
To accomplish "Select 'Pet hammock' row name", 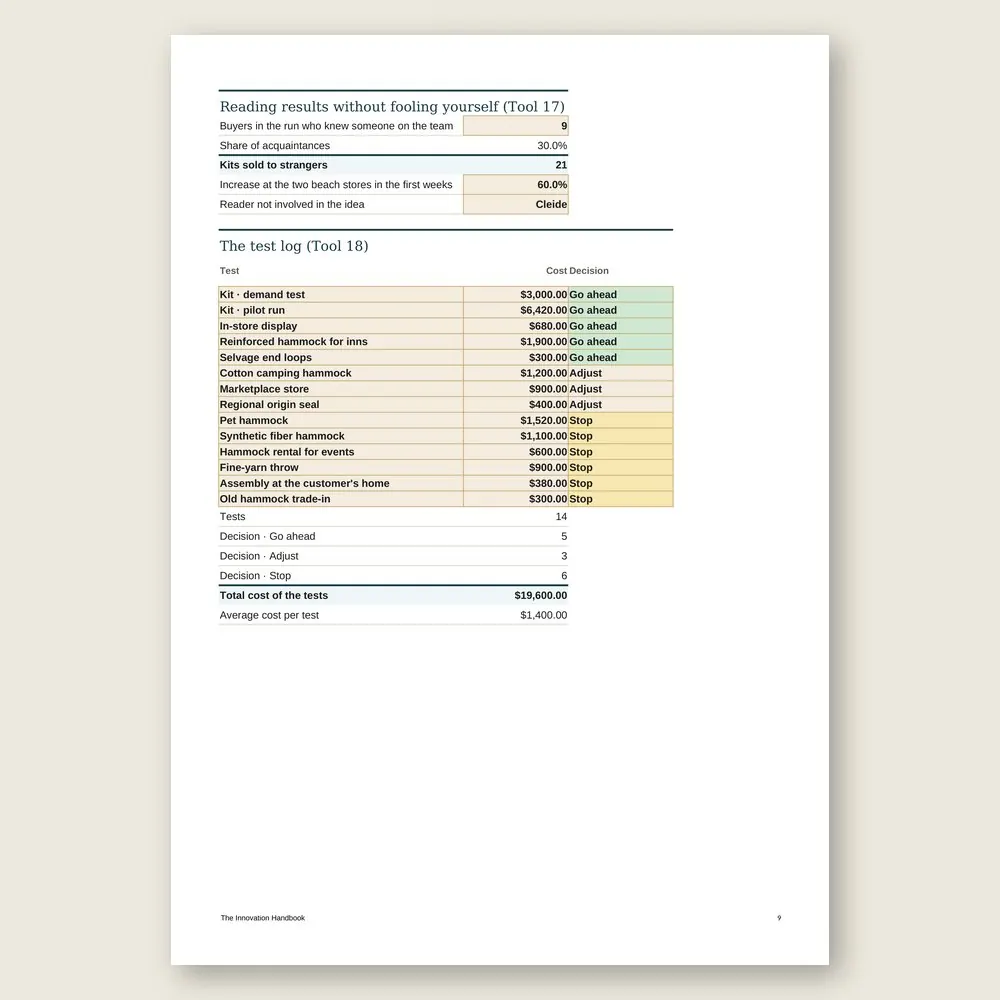I will coord(254,420).
